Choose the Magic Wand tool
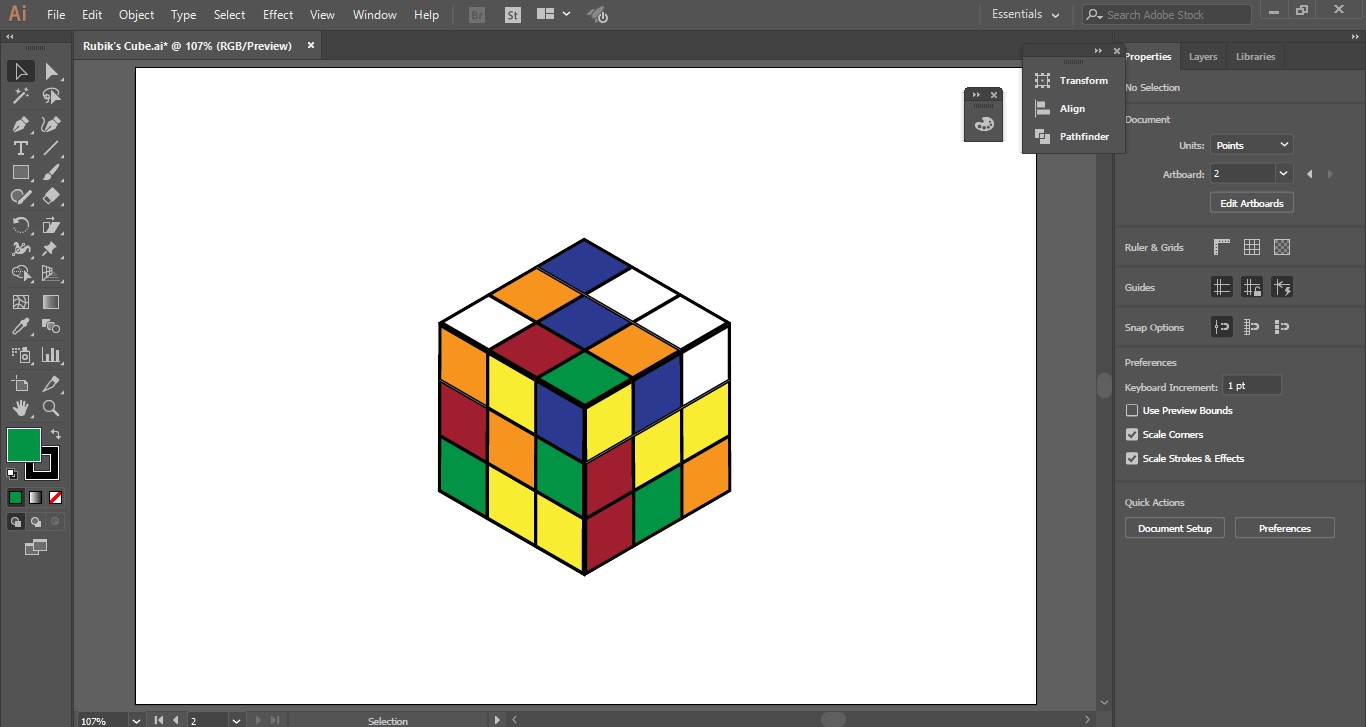 (x=20, y=96)
